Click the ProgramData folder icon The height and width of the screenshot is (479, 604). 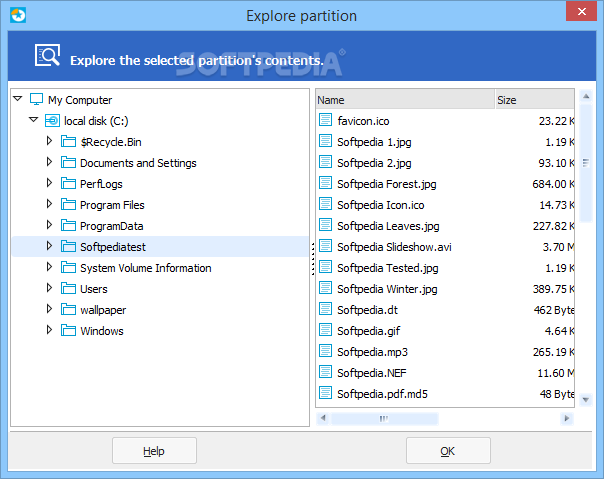[68, 225]
